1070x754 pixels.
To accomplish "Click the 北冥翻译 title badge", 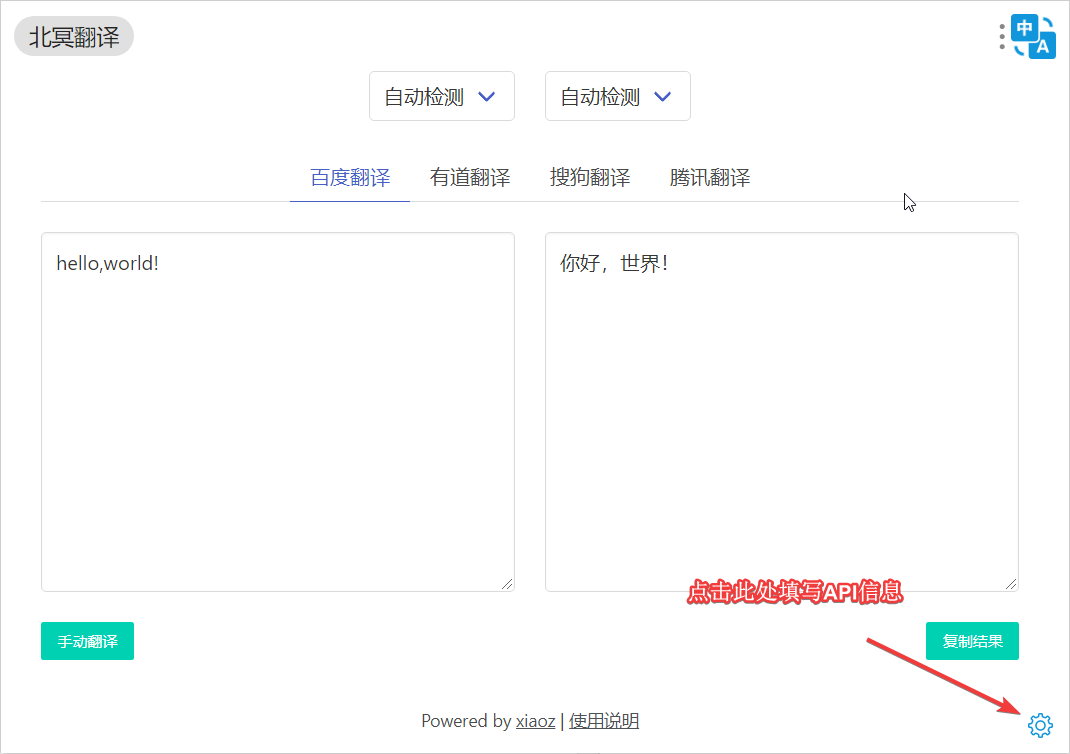I will click(74, 37).
